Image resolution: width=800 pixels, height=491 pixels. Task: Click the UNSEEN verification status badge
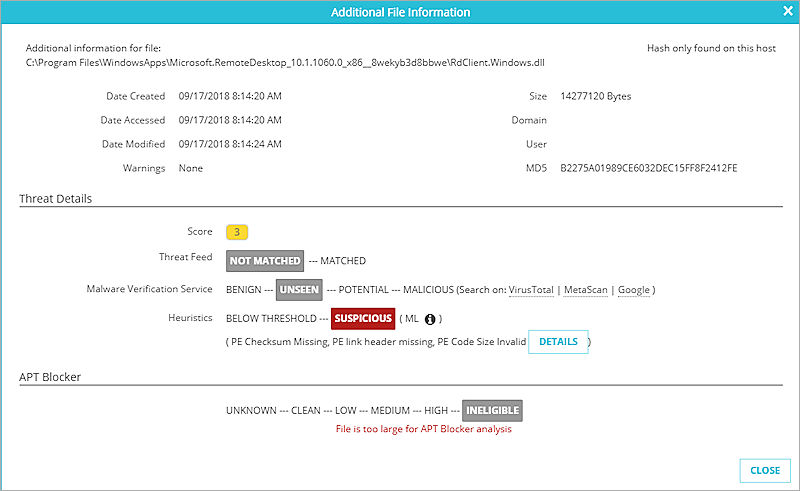tap(298, 289)
